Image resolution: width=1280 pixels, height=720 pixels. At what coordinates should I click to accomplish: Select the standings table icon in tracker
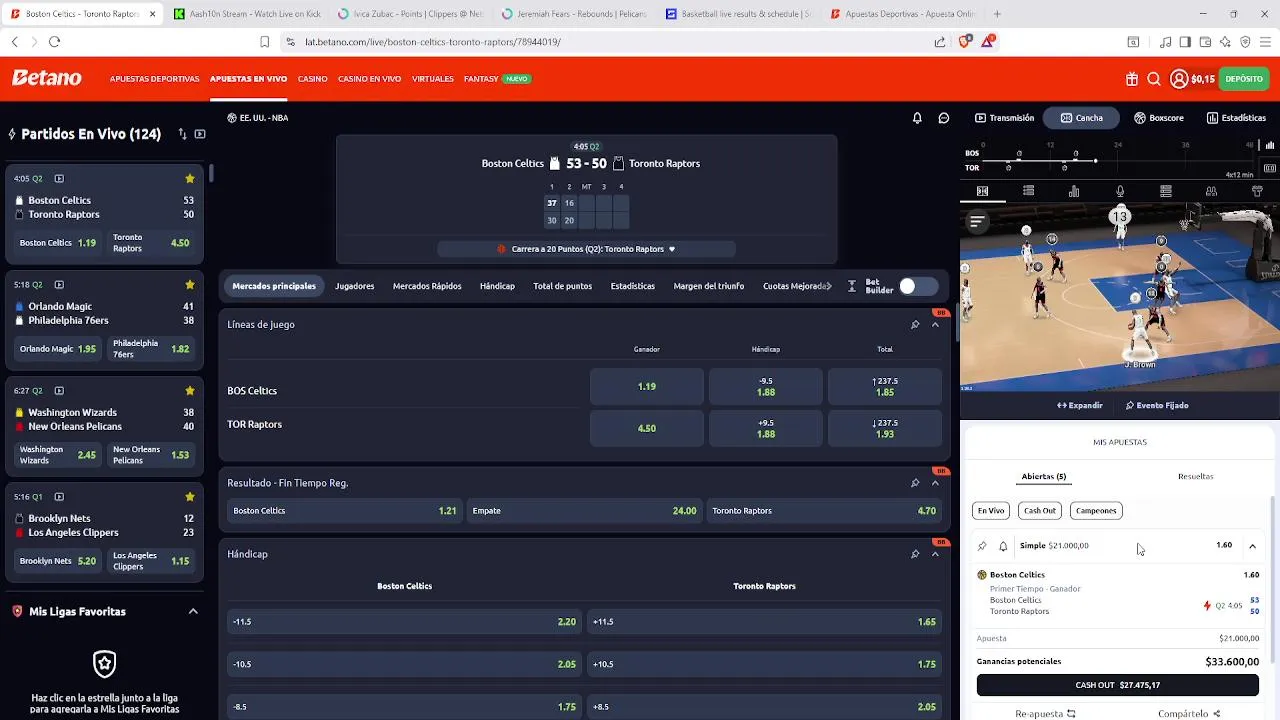(1165, 191)
